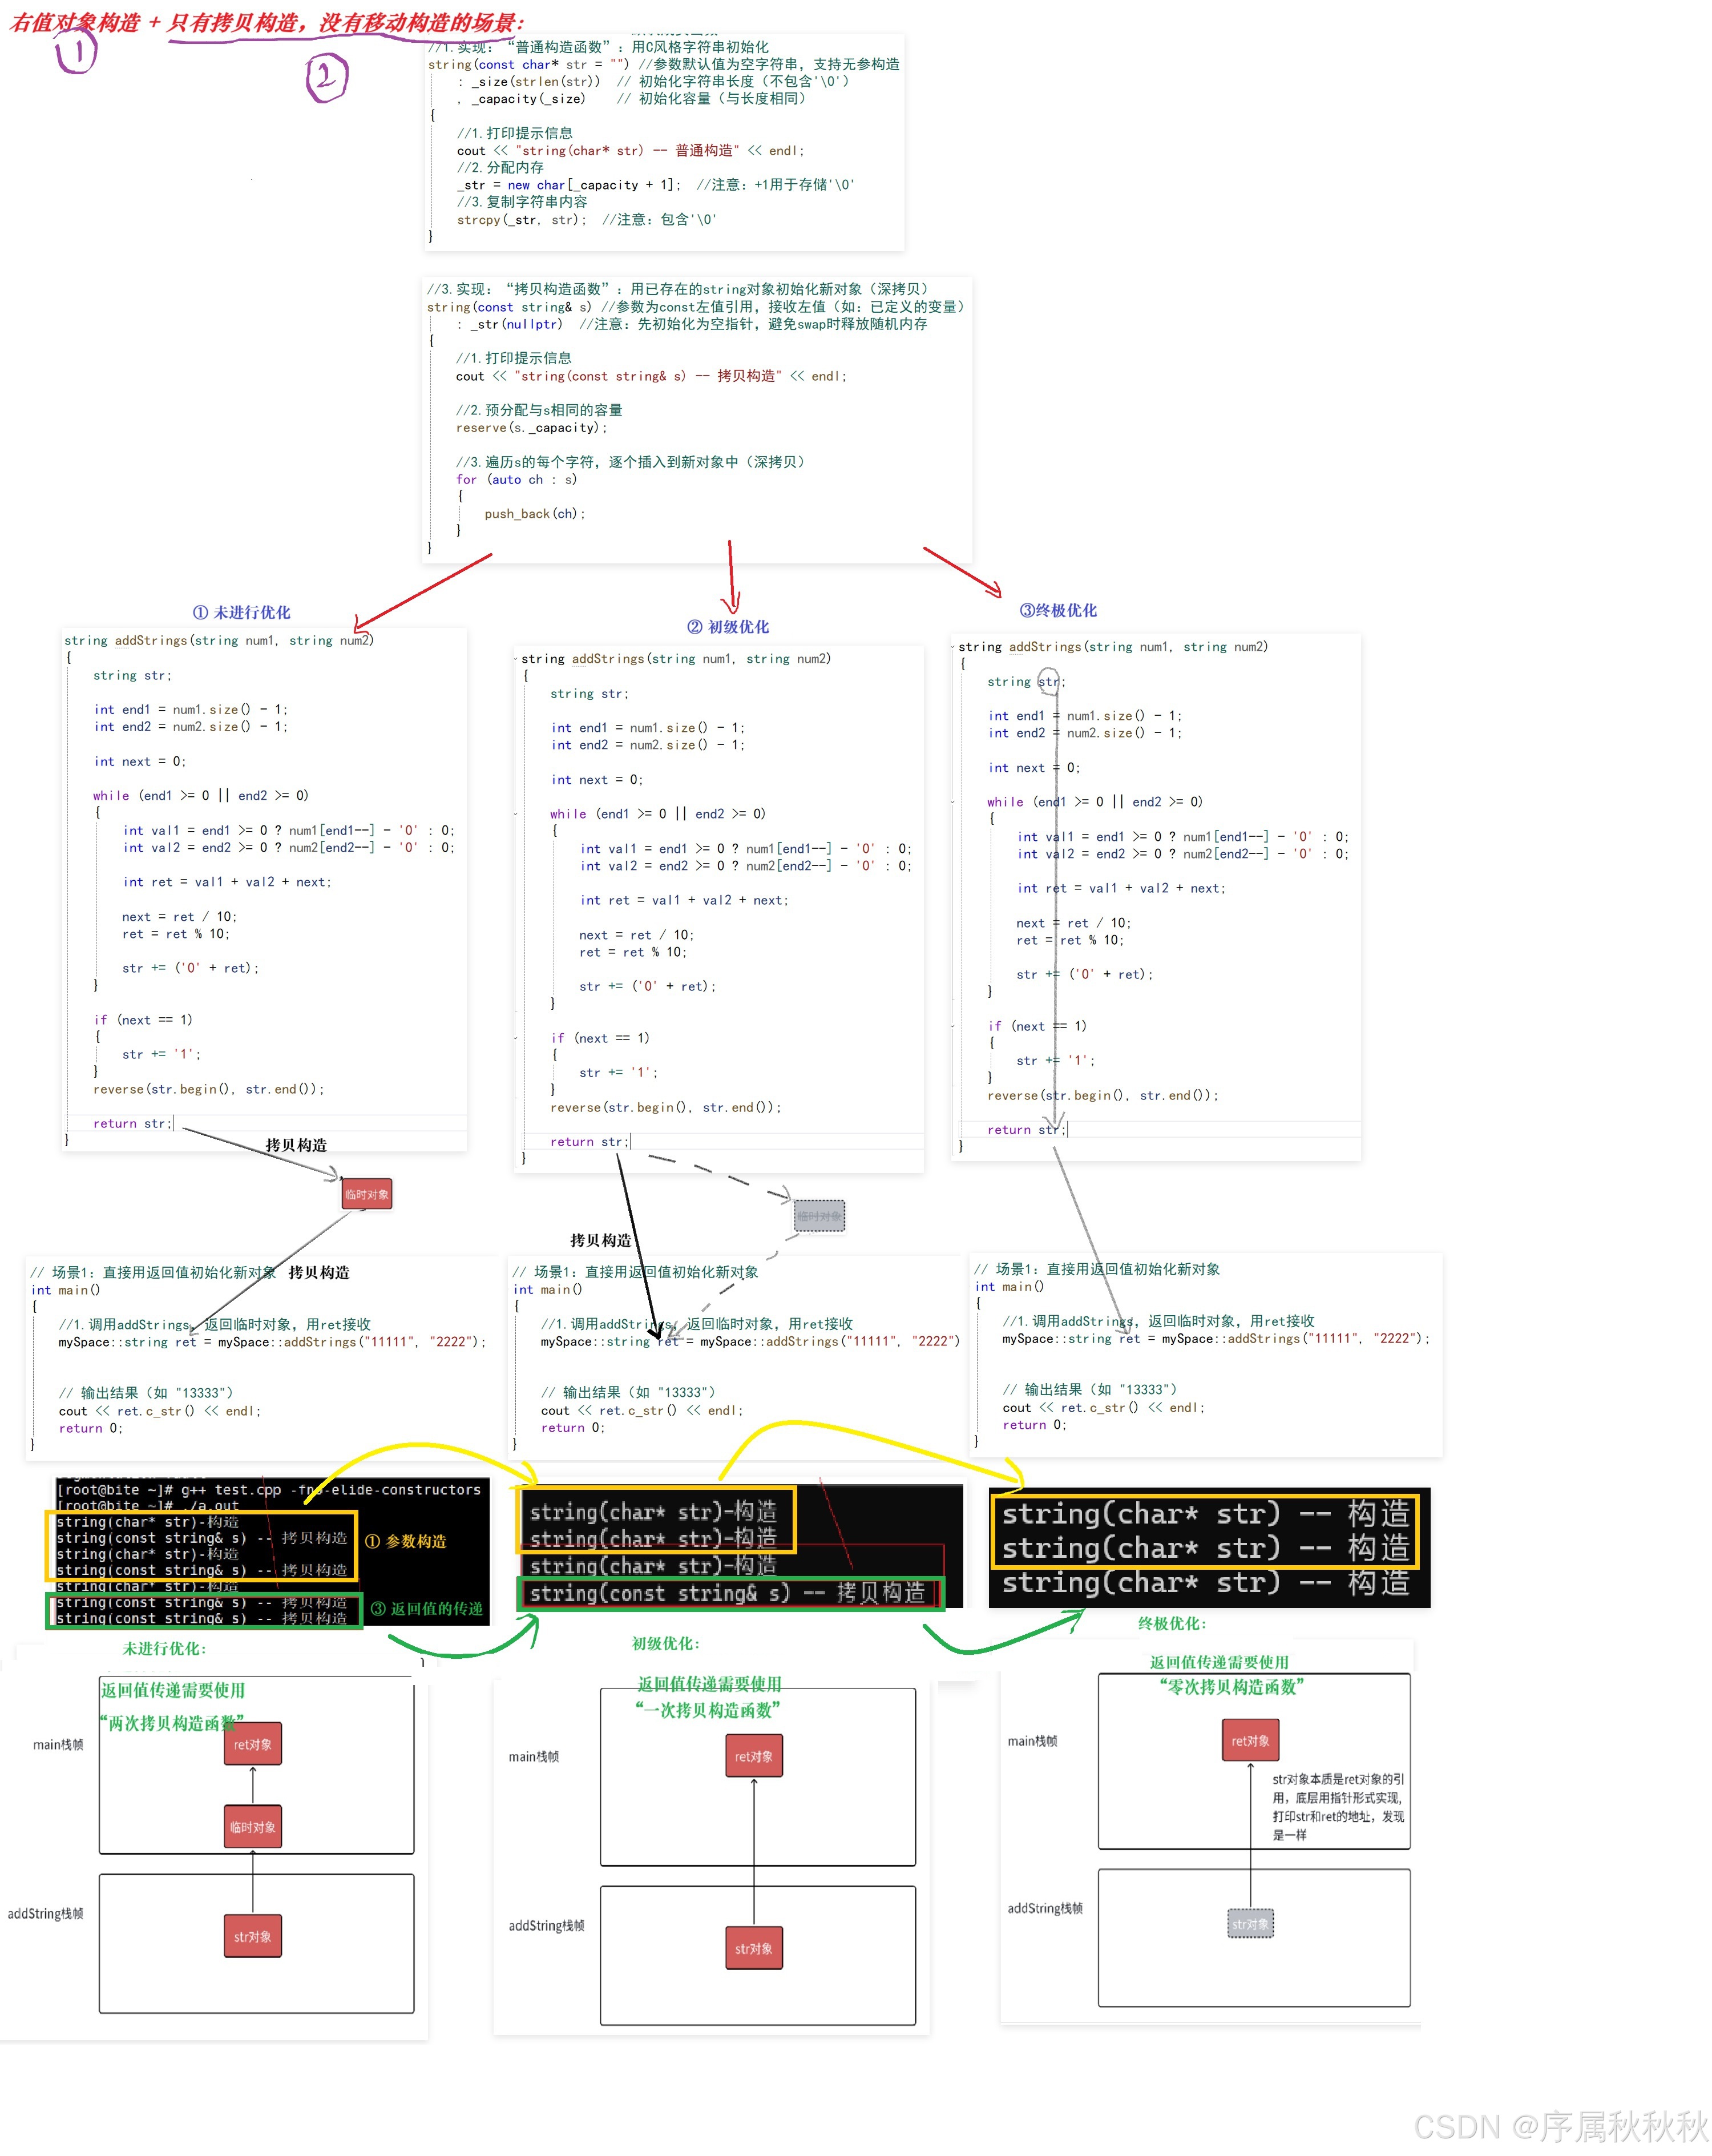Click 临时对象 box inside 未进行优化 main frame
Screen dimensions: 1712x2156
252,1826
